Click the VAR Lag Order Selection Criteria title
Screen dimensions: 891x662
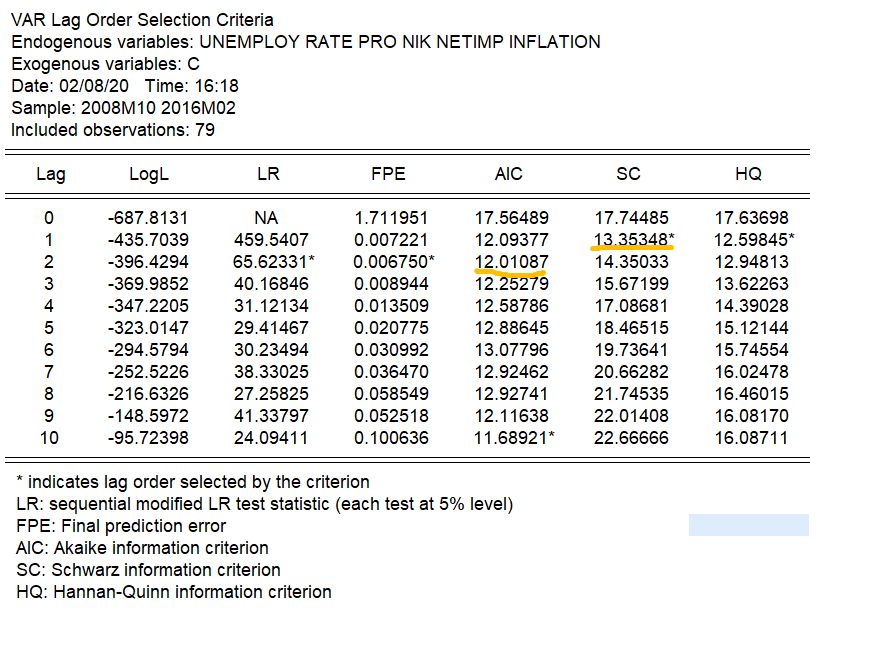click(142, 20)
